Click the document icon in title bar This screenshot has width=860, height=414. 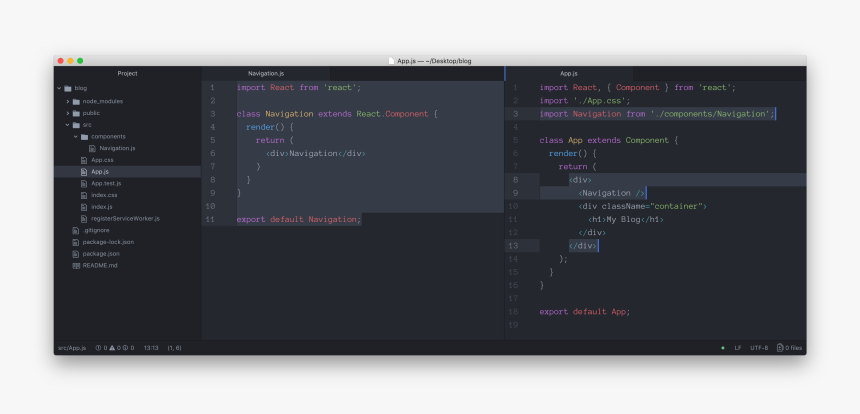tap(391, 61)
